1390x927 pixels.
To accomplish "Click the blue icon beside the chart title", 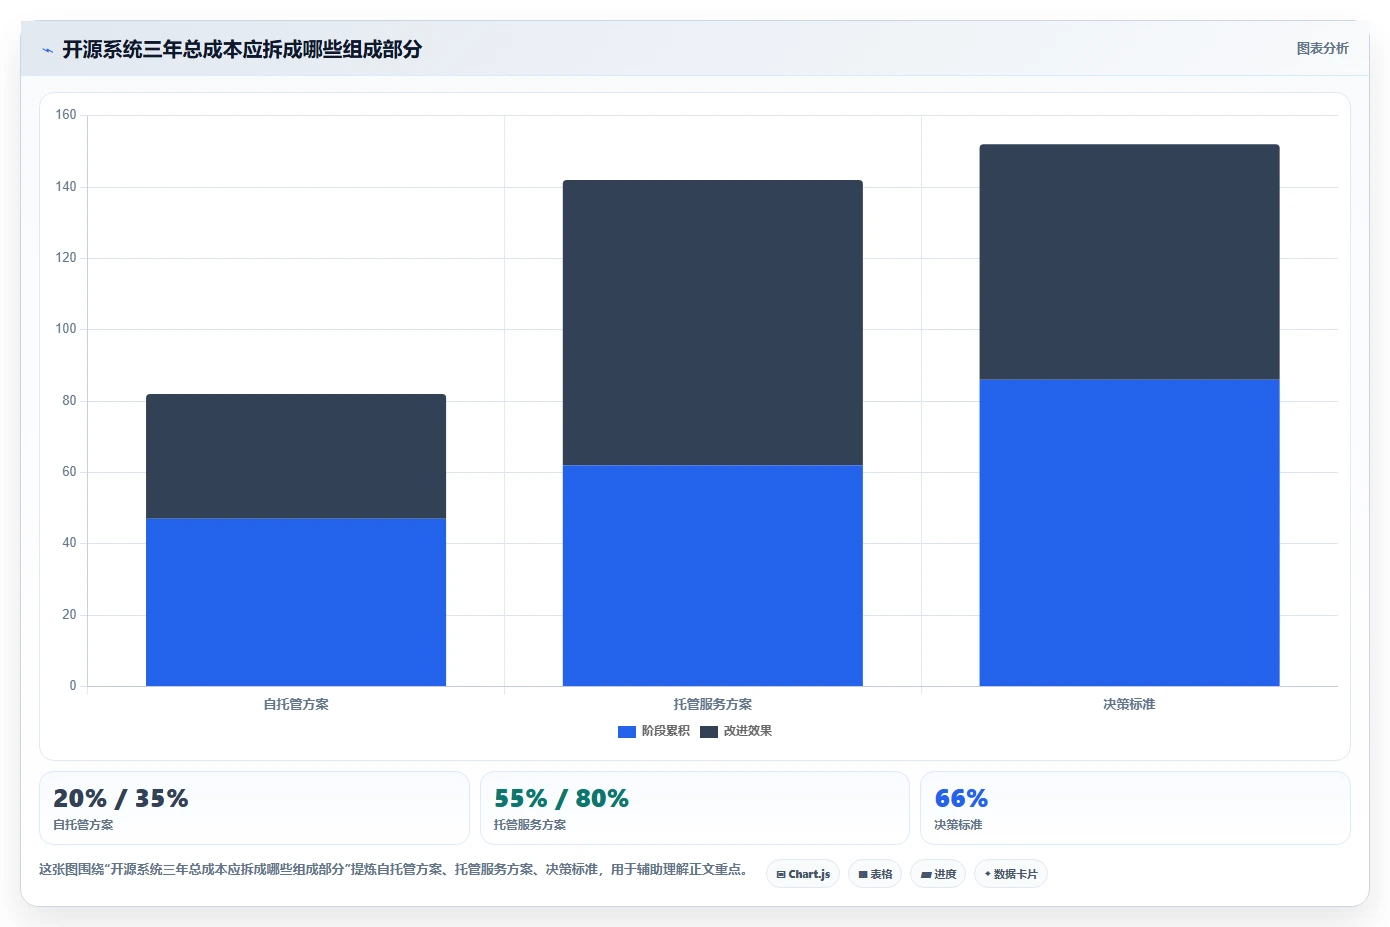I will 47,50.
